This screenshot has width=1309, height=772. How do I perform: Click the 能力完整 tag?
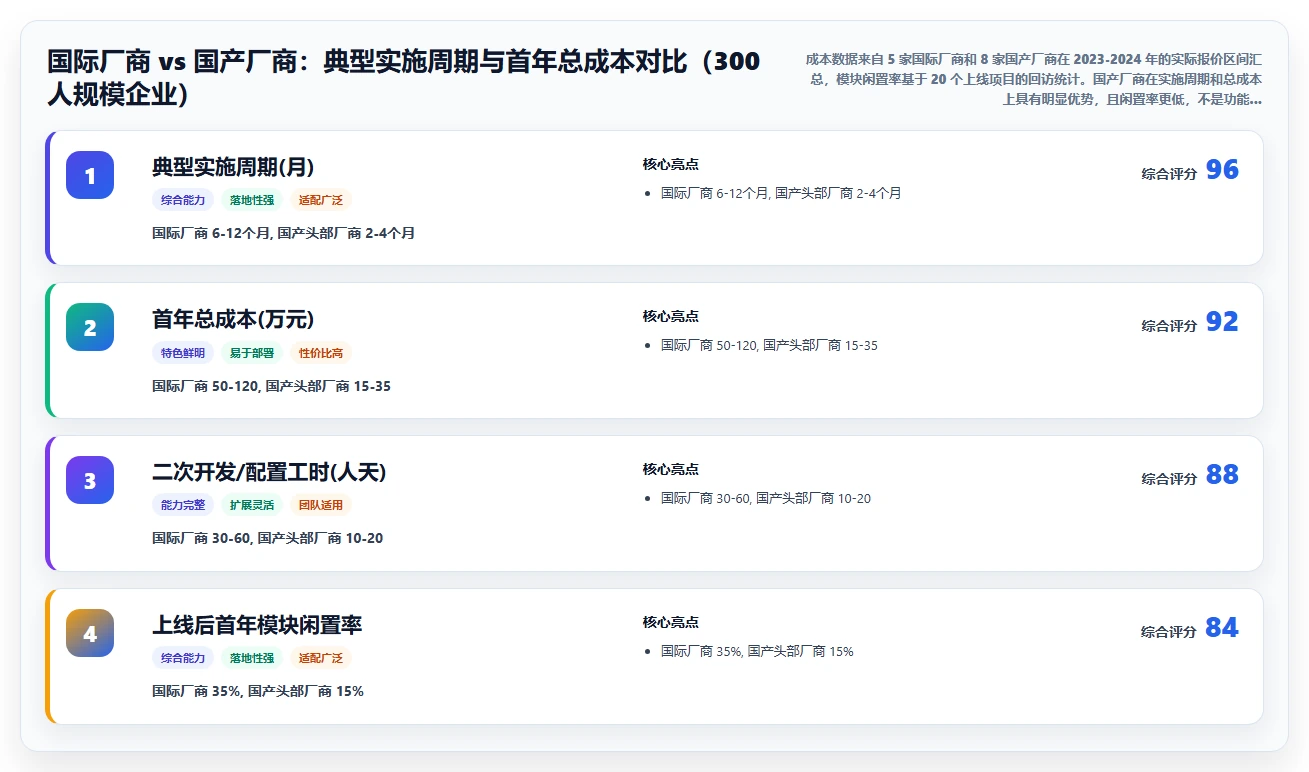point(183,505)
